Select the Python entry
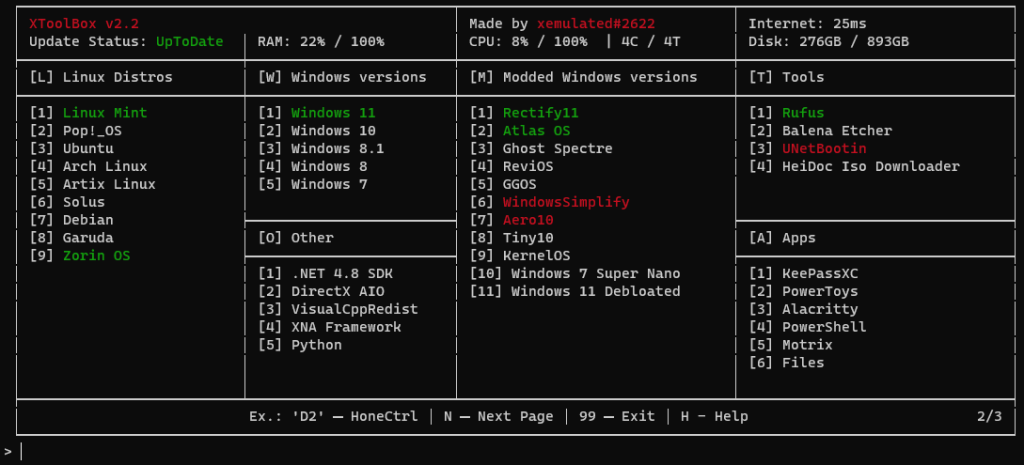The width and height of the screenshot is (1024, 465). pos(299,345)
